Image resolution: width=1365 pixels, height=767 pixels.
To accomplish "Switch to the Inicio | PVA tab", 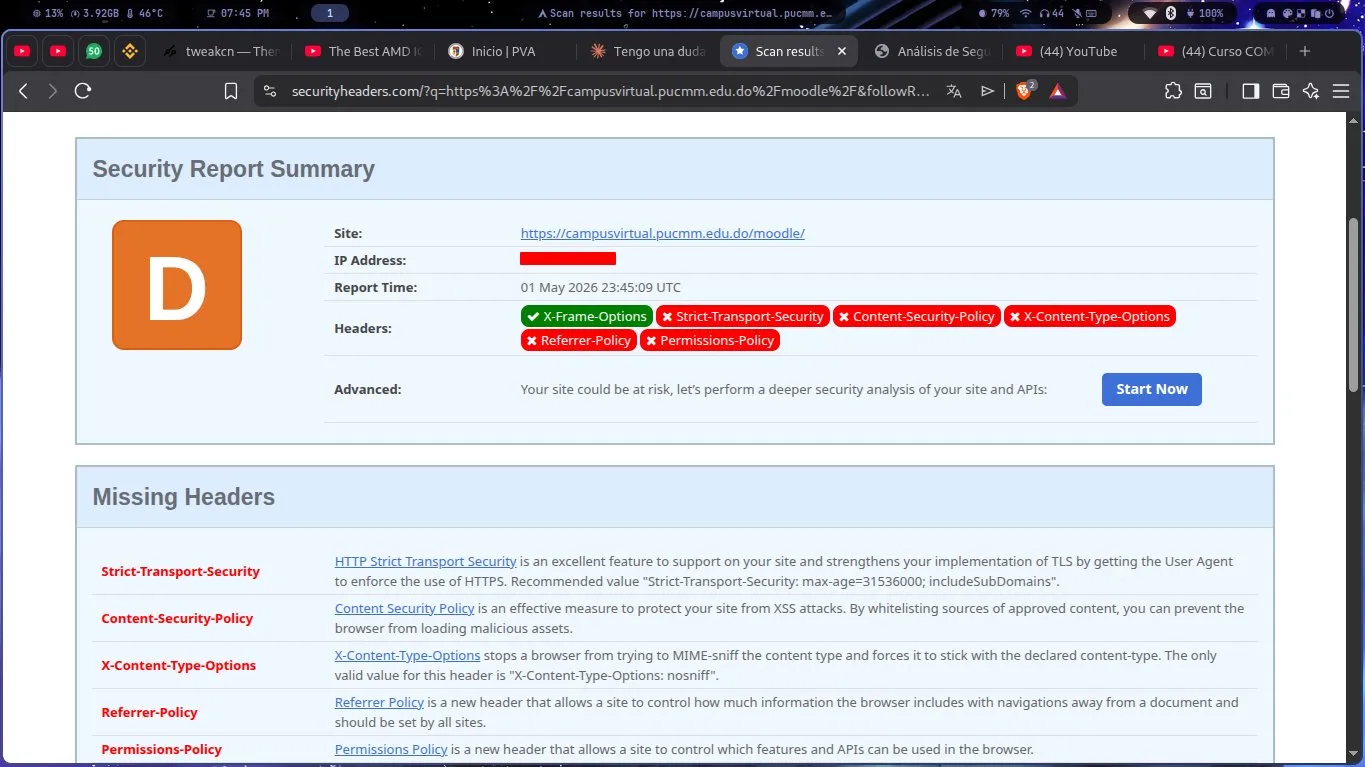I will tap(507, 51).
